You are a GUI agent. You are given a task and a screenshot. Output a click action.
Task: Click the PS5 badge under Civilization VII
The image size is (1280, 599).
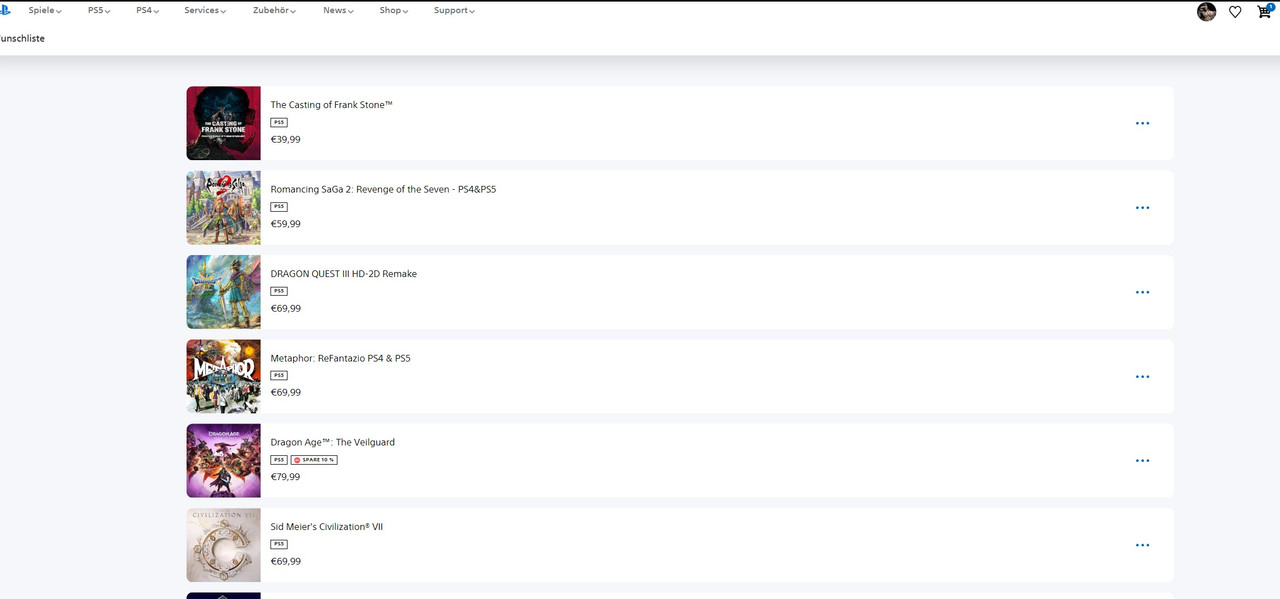[279, 544]
